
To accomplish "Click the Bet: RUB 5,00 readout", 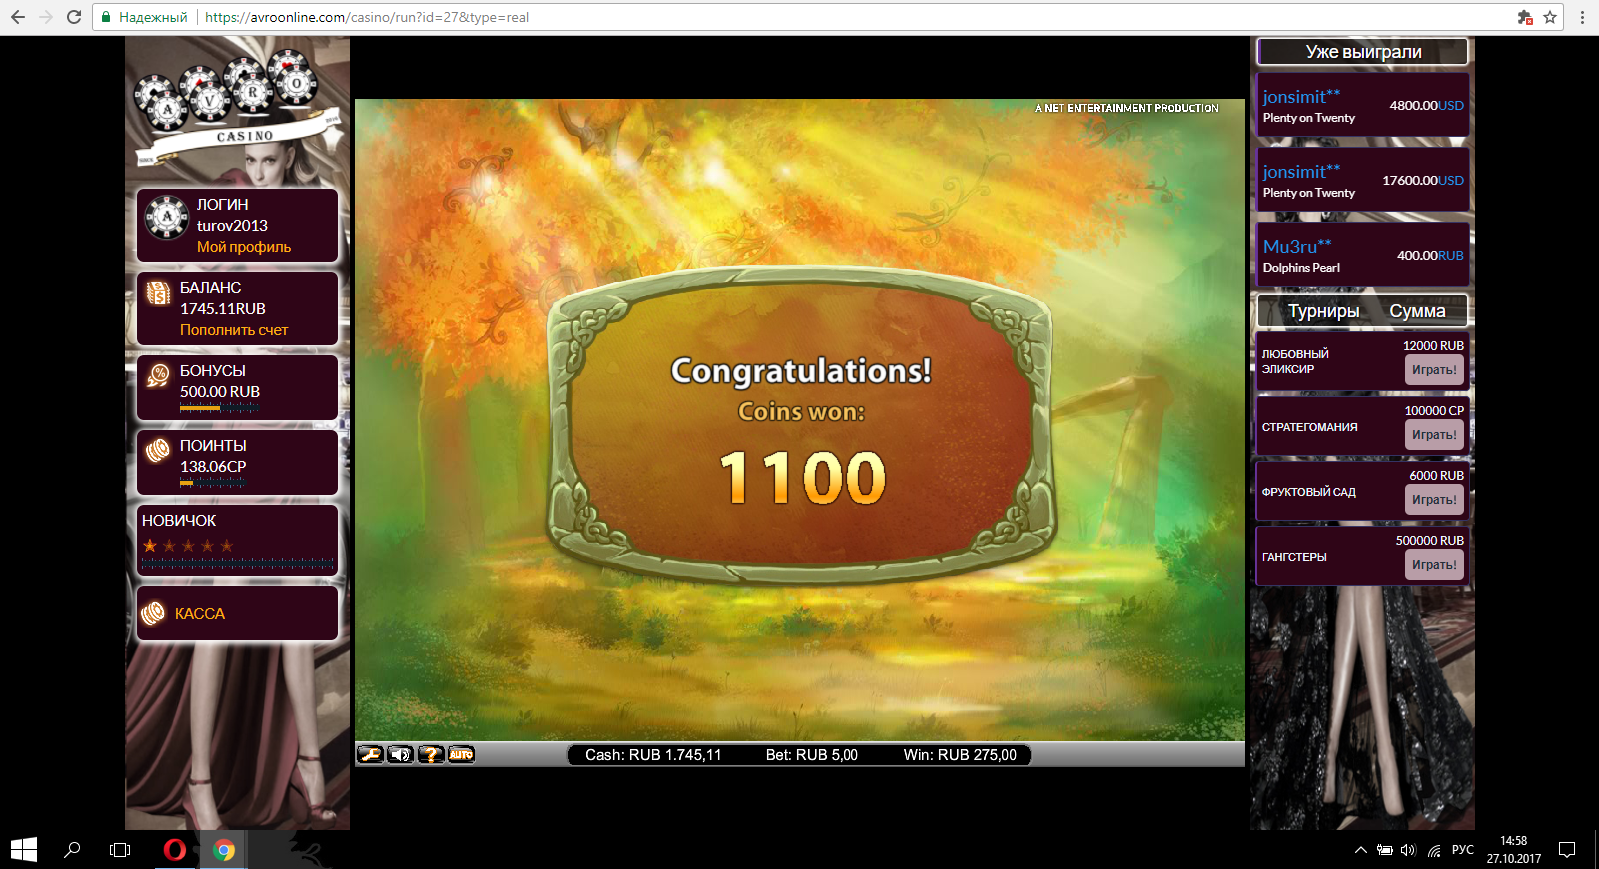I will pyautogui.click(x=812, y=755).
